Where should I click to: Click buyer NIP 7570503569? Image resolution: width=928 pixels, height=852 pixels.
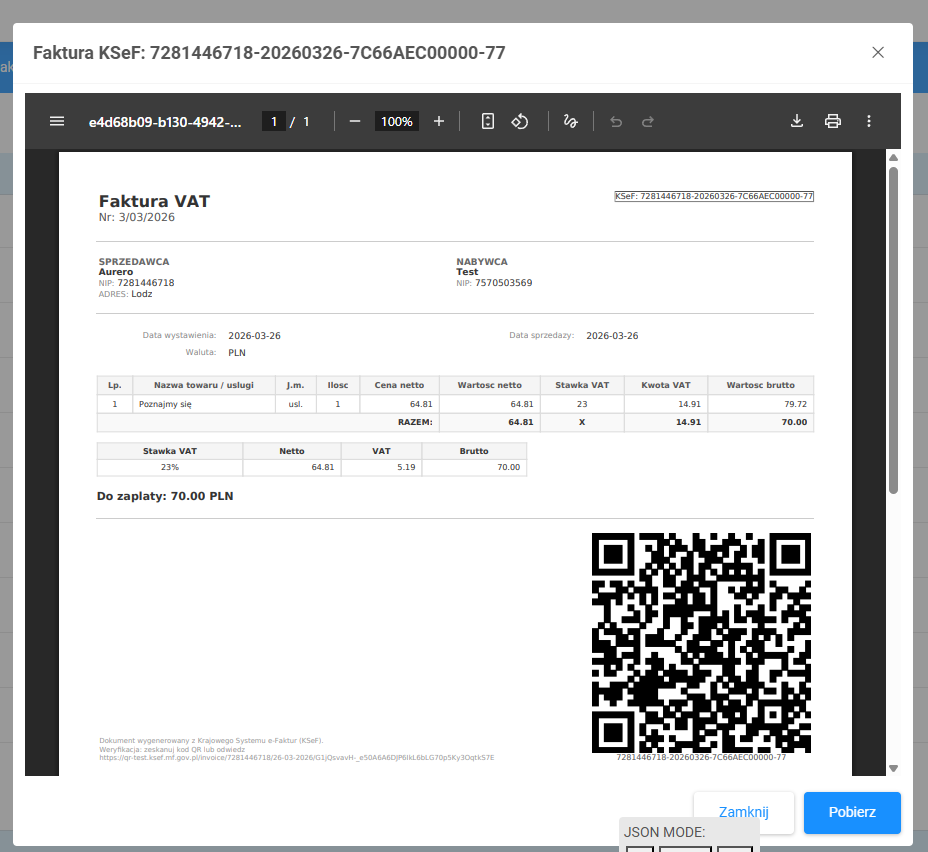(504, 283)
